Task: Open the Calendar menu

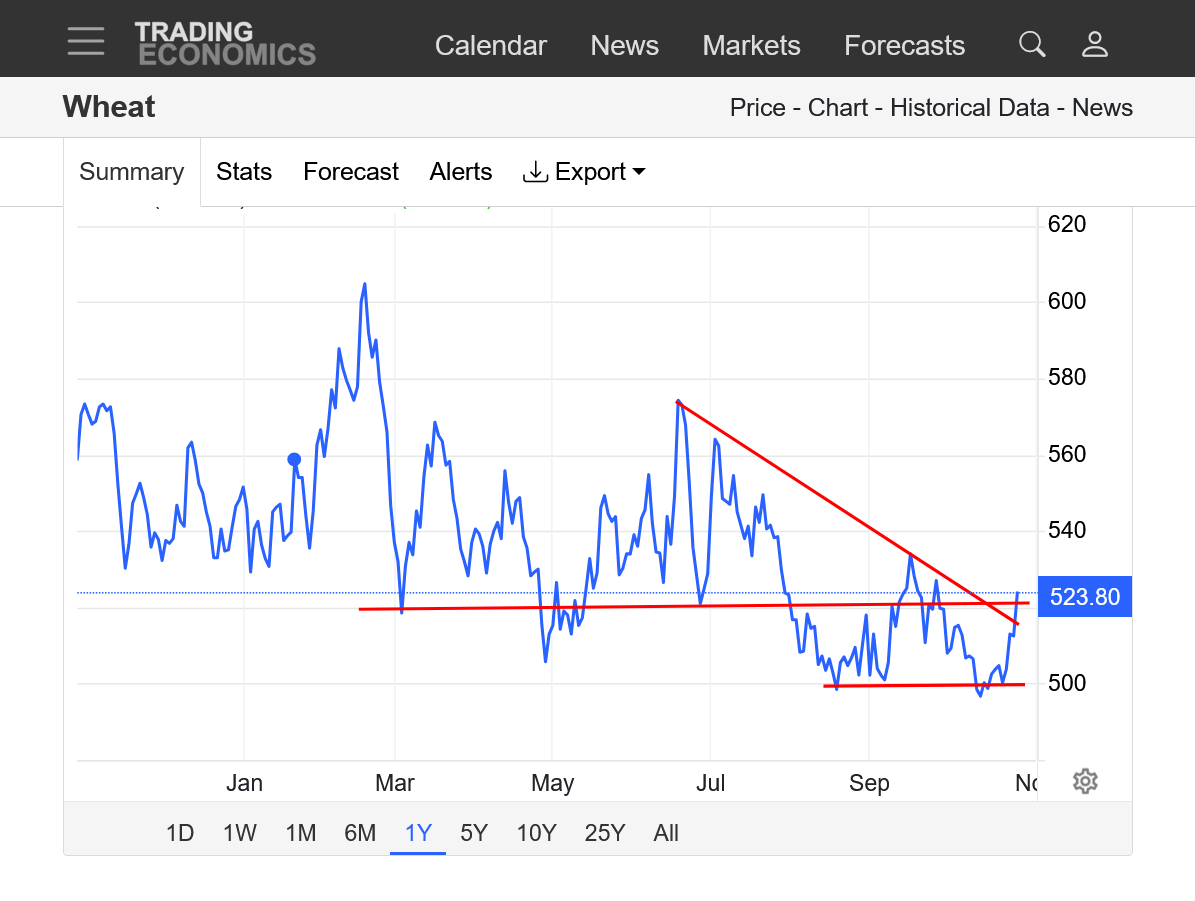Action: [490, 46]
